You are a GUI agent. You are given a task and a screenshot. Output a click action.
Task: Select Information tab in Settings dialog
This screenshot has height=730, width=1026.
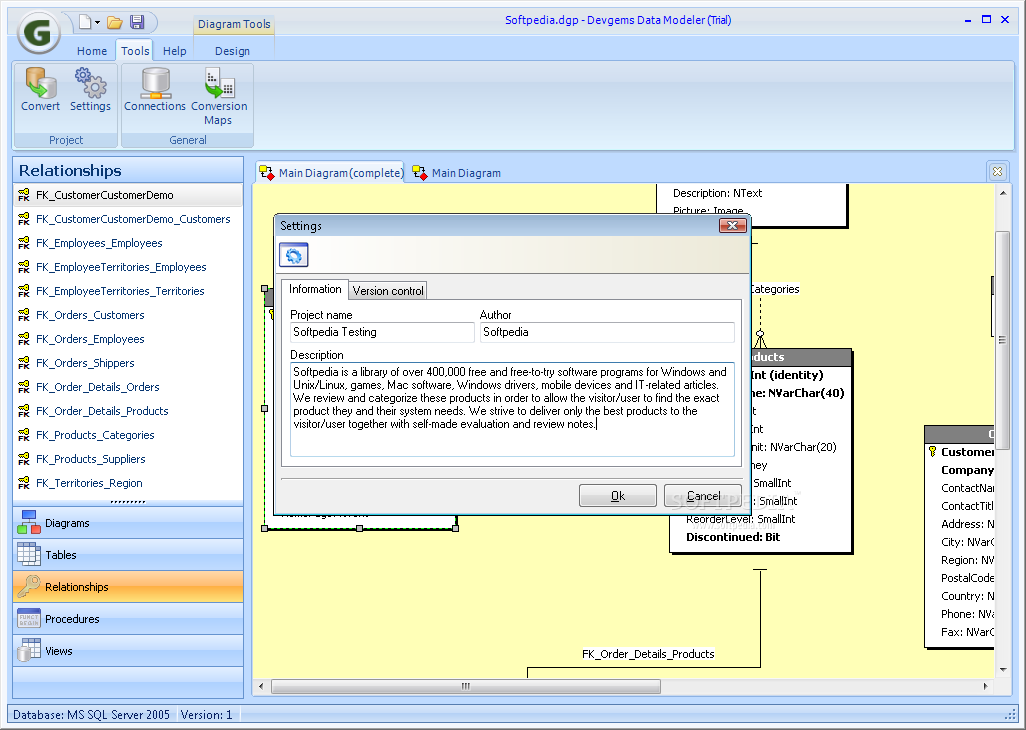[315, 289]
